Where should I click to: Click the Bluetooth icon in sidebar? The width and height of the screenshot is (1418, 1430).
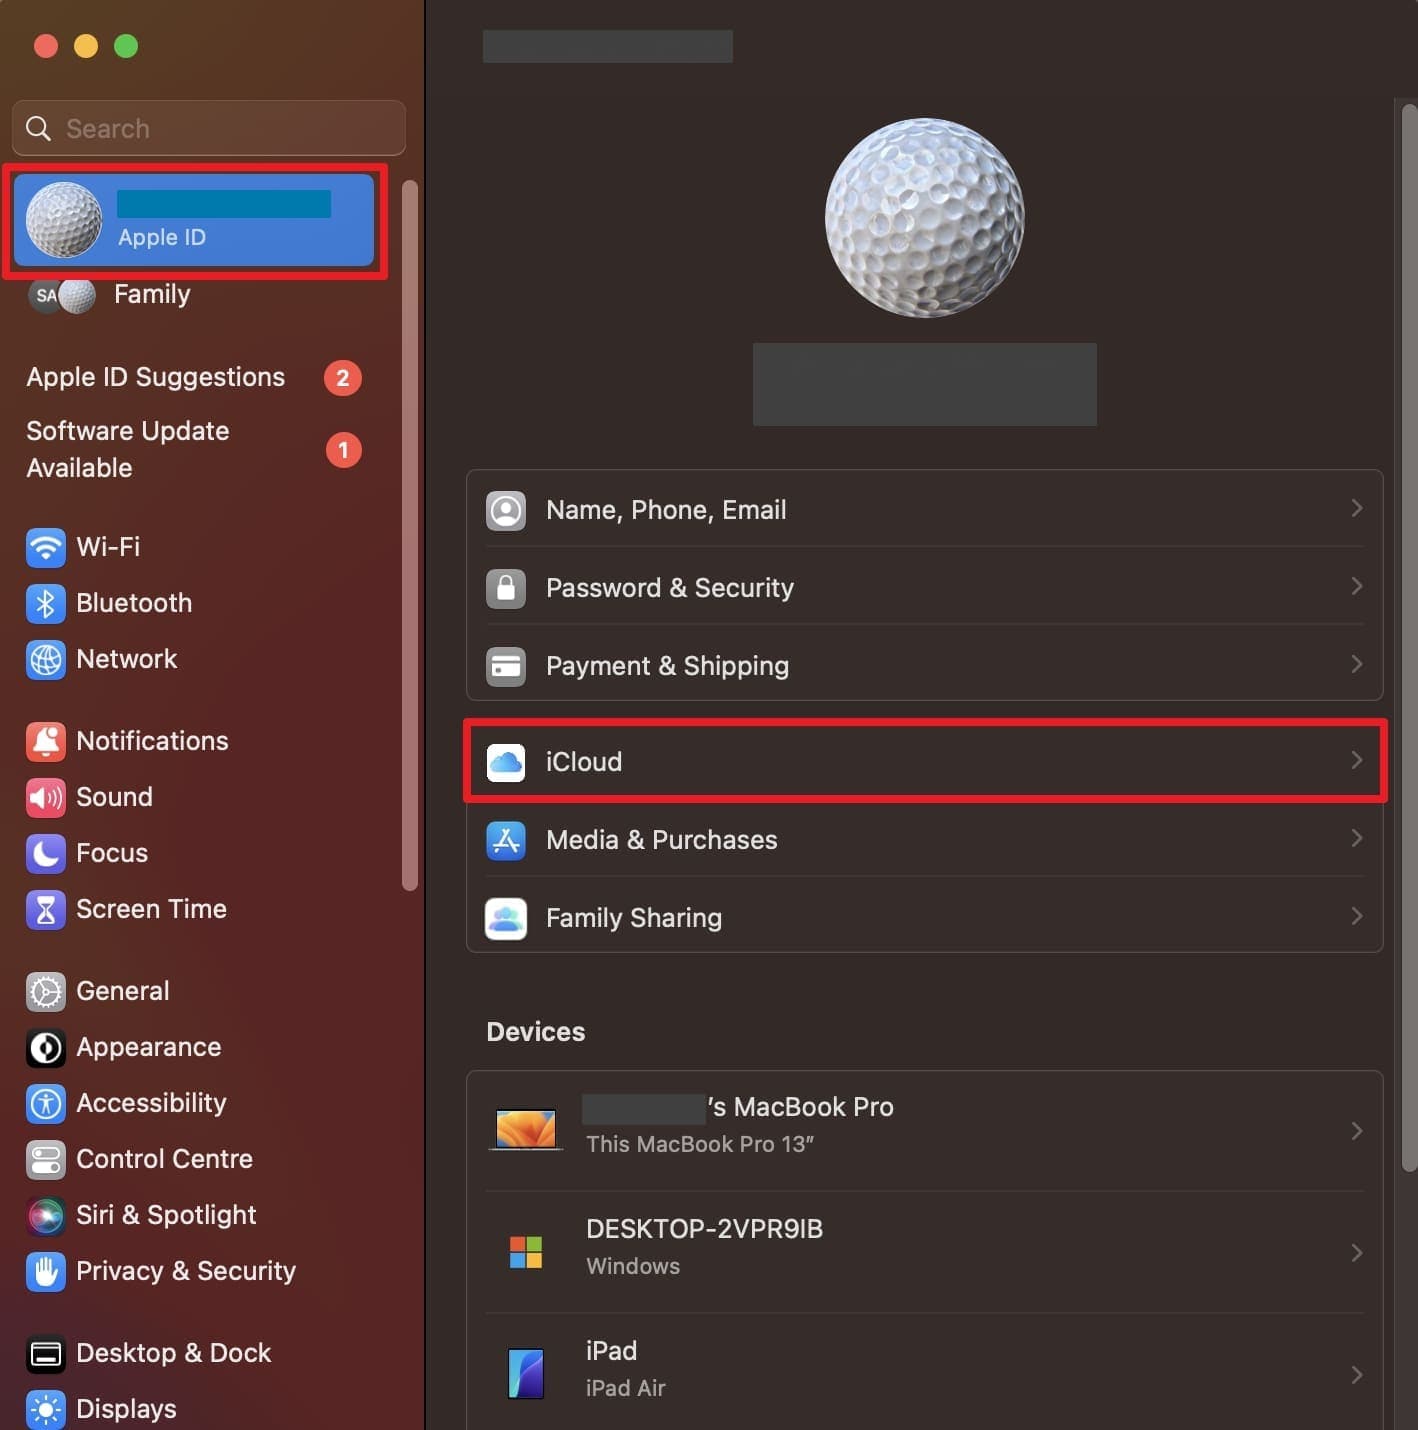point(46,603)
